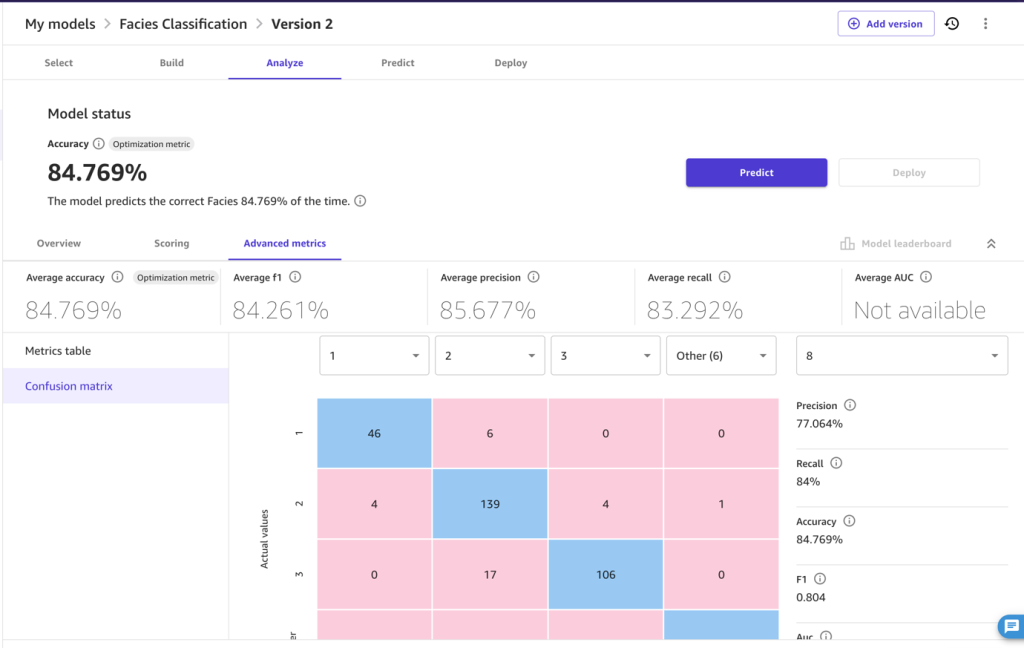This screenshot has width=1024, height=648.
Task: Click the purple Predict button
Action: (x=756, y=172)
